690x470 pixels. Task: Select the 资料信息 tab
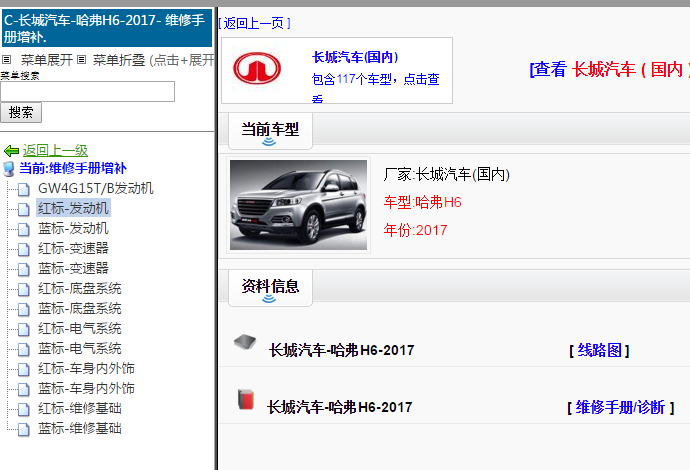pyautogui.click(x=270, y=288)
